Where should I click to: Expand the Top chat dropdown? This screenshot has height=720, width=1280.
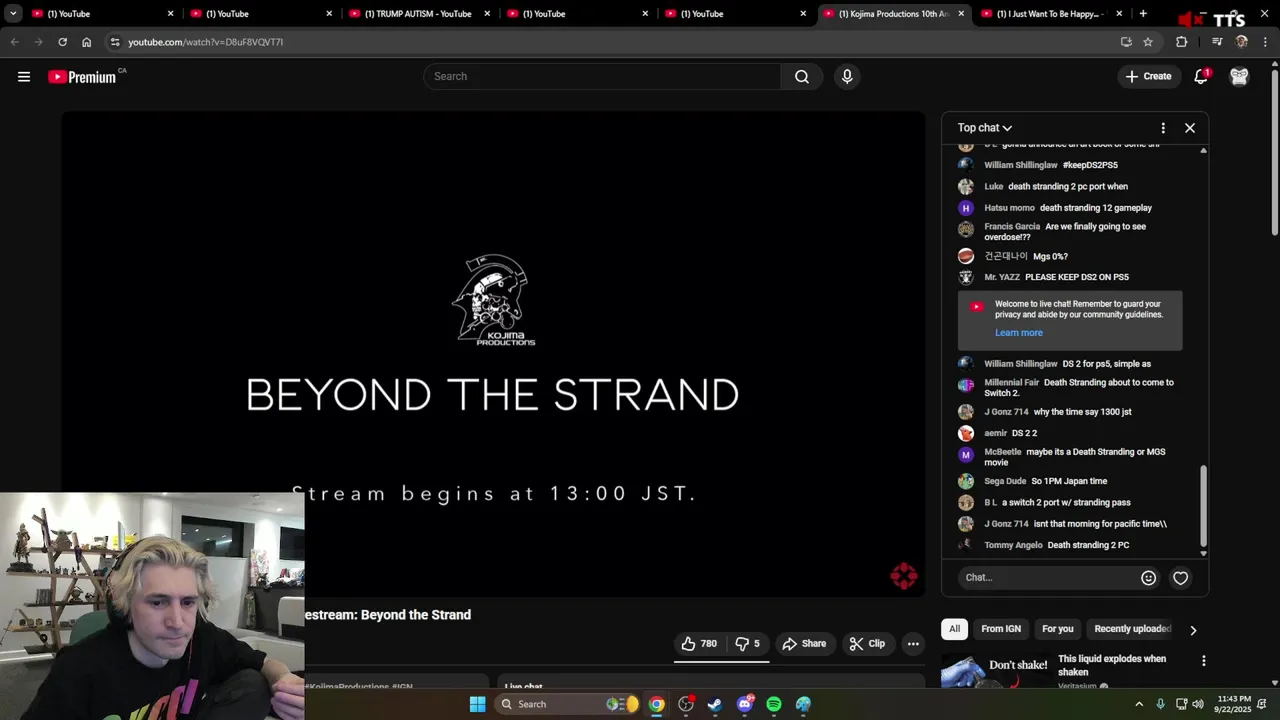[x=985, y=128]
